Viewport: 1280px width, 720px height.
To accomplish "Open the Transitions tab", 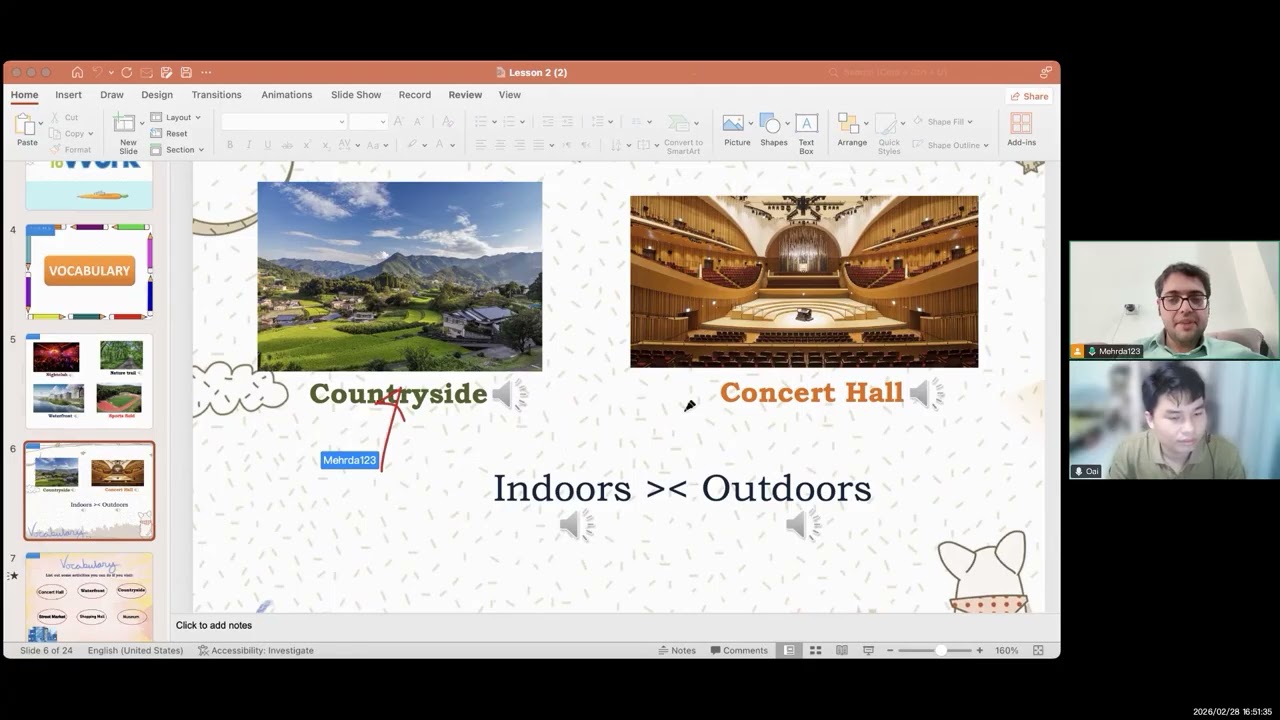I will tap(217, 95).
